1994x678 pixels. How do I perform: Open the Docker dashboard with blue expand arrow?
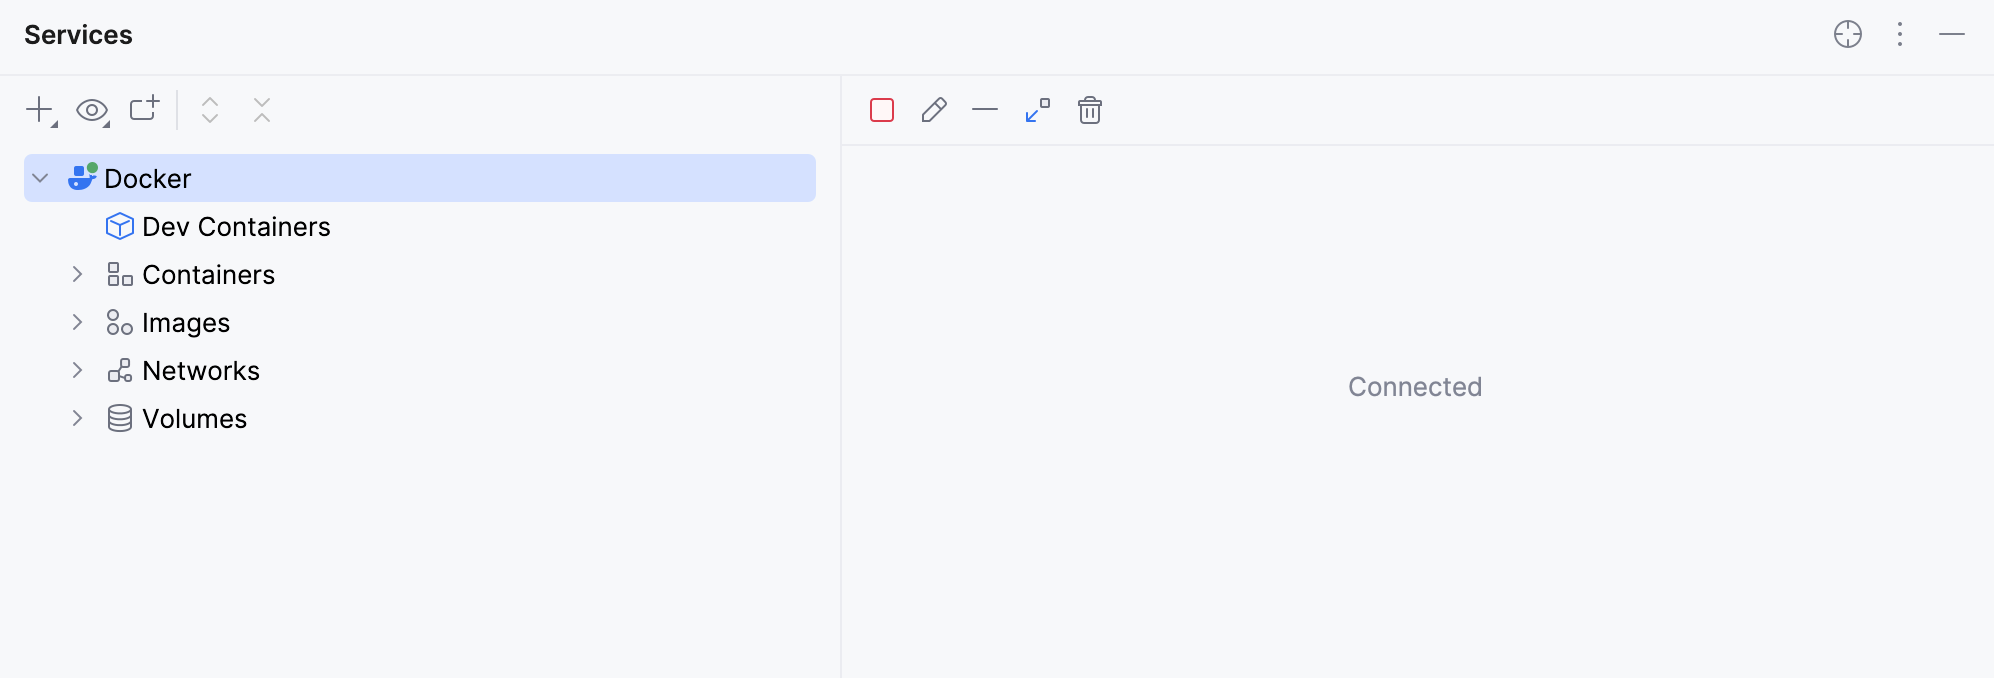[1037, 110]
